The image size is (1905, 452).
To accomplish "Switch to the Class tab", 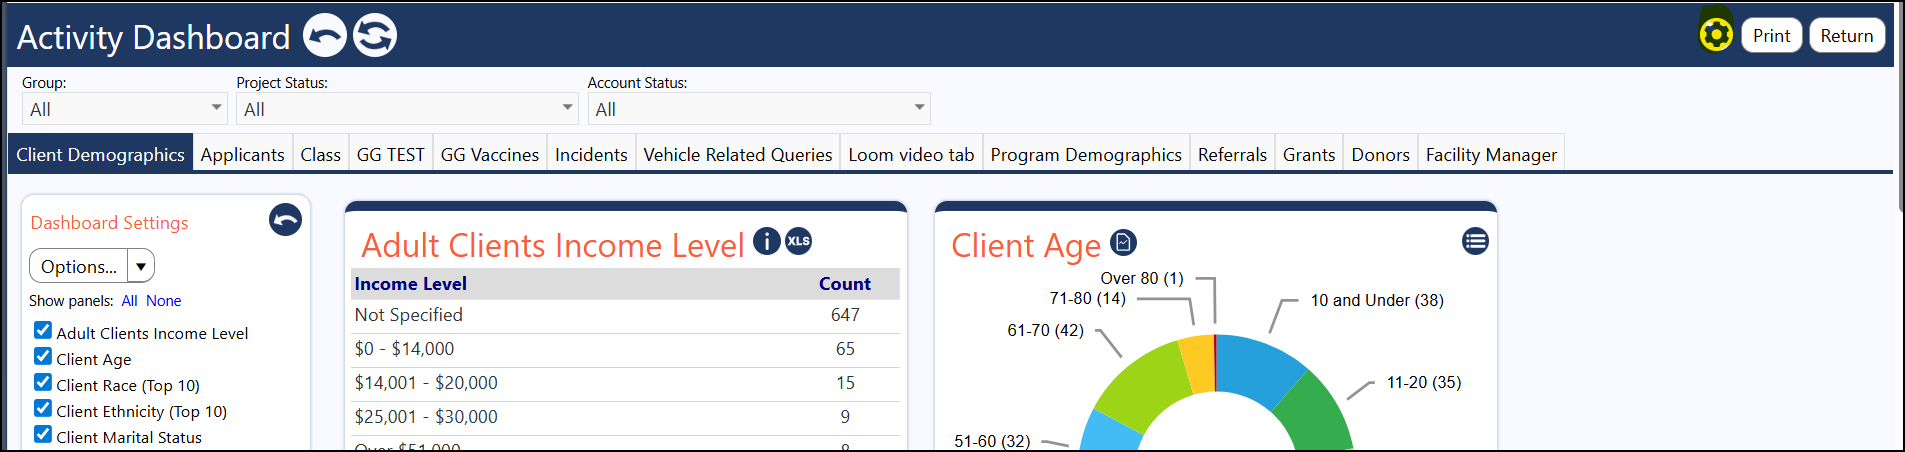I will pos(320,154).
